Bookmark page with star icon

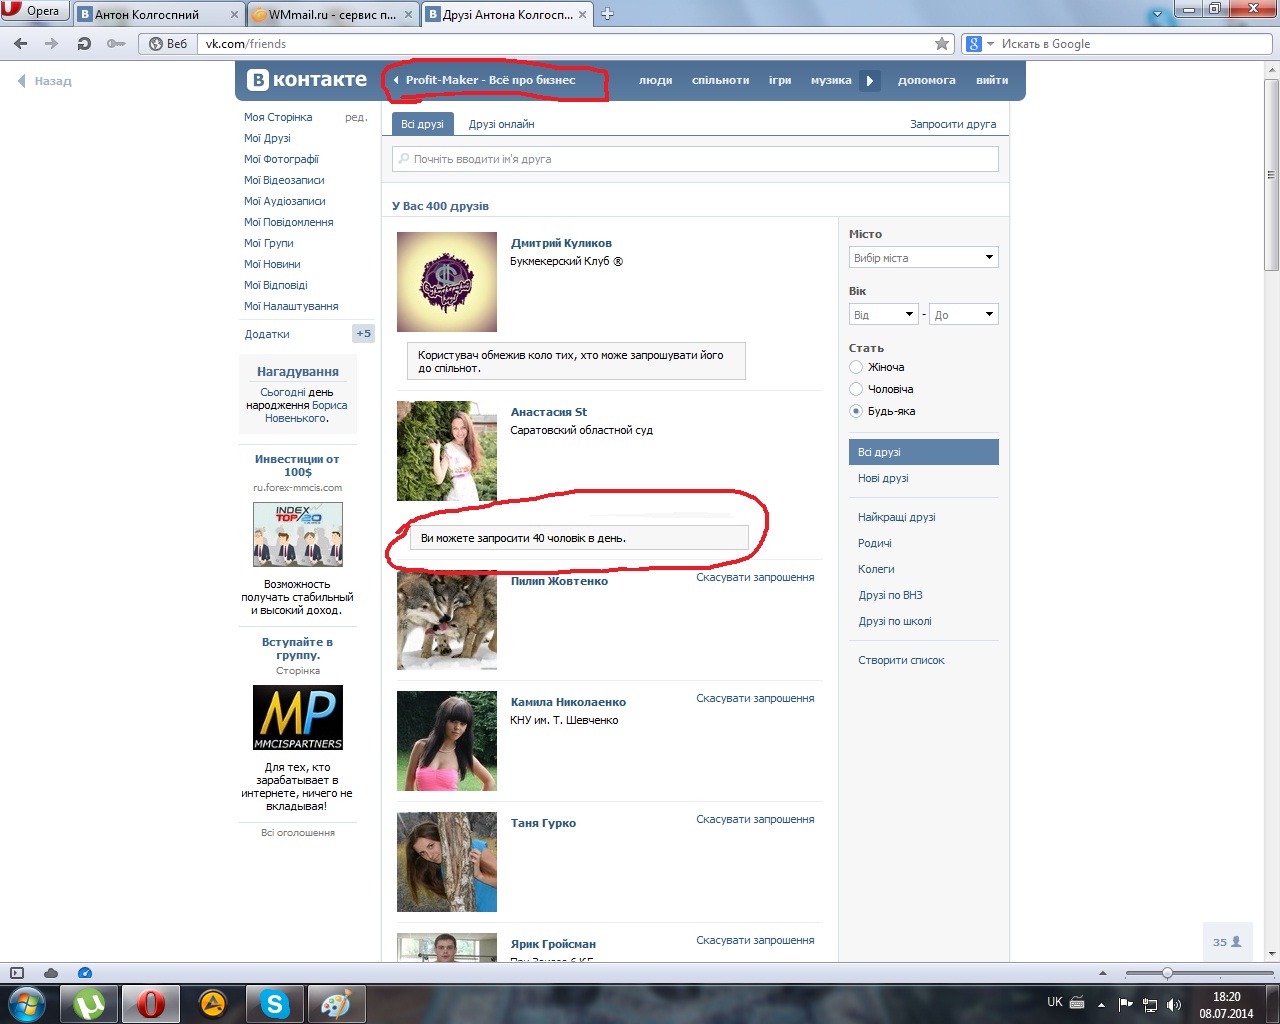(x=941, y=44)
